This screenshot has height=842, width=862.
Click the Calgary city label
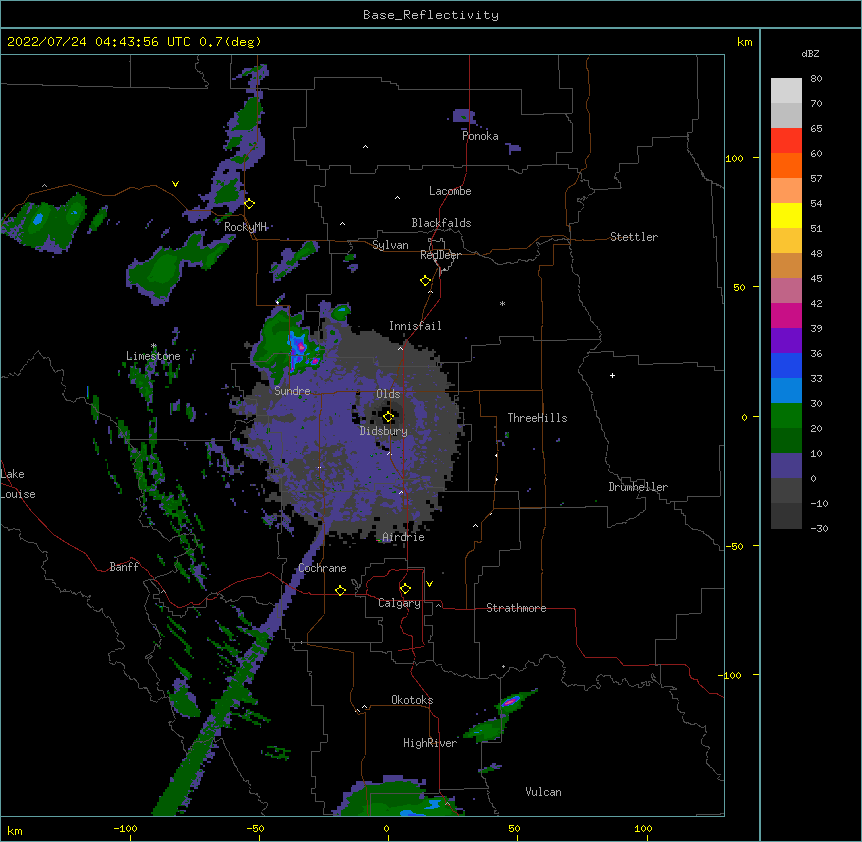tap(399, 603)
